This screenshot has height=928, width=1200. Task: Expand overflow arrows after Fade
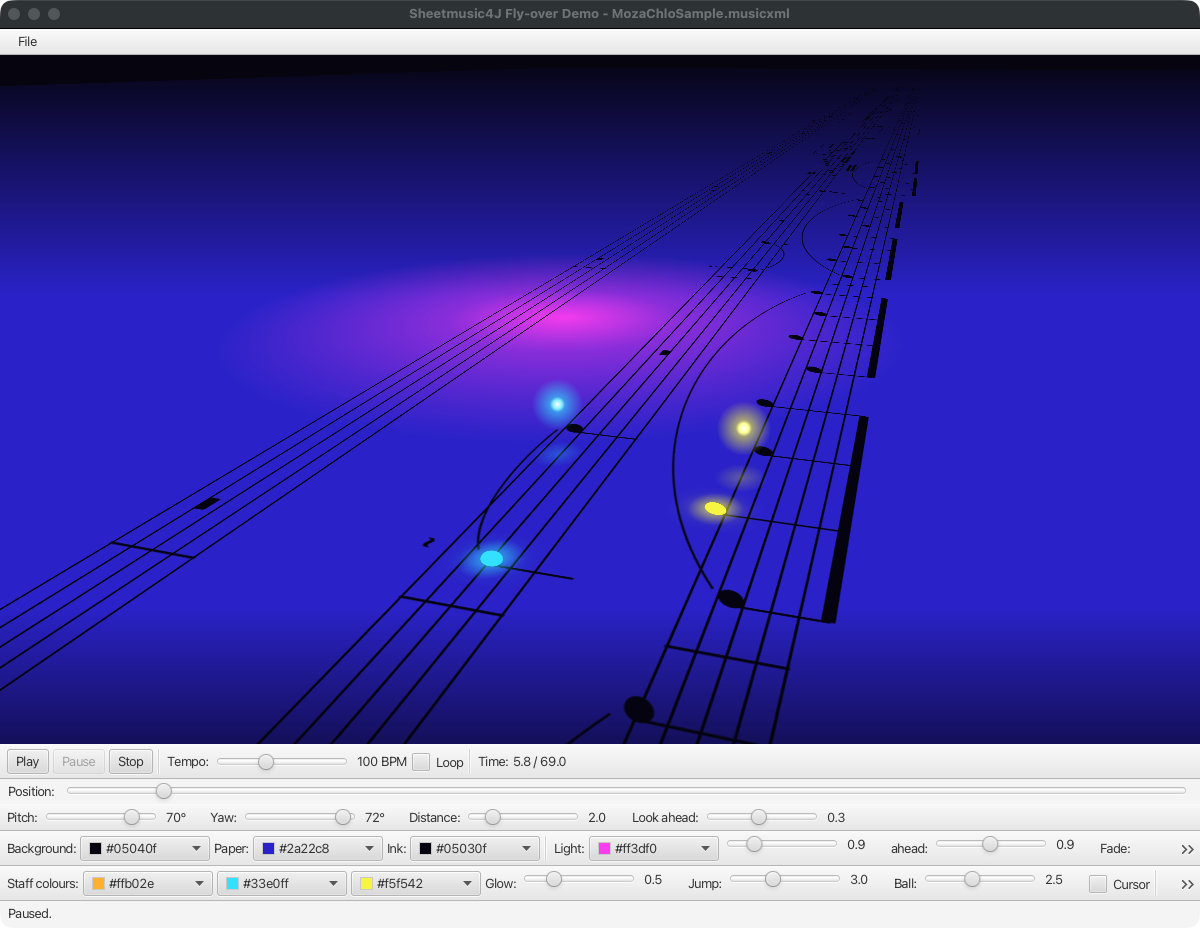pos(1187,849)
